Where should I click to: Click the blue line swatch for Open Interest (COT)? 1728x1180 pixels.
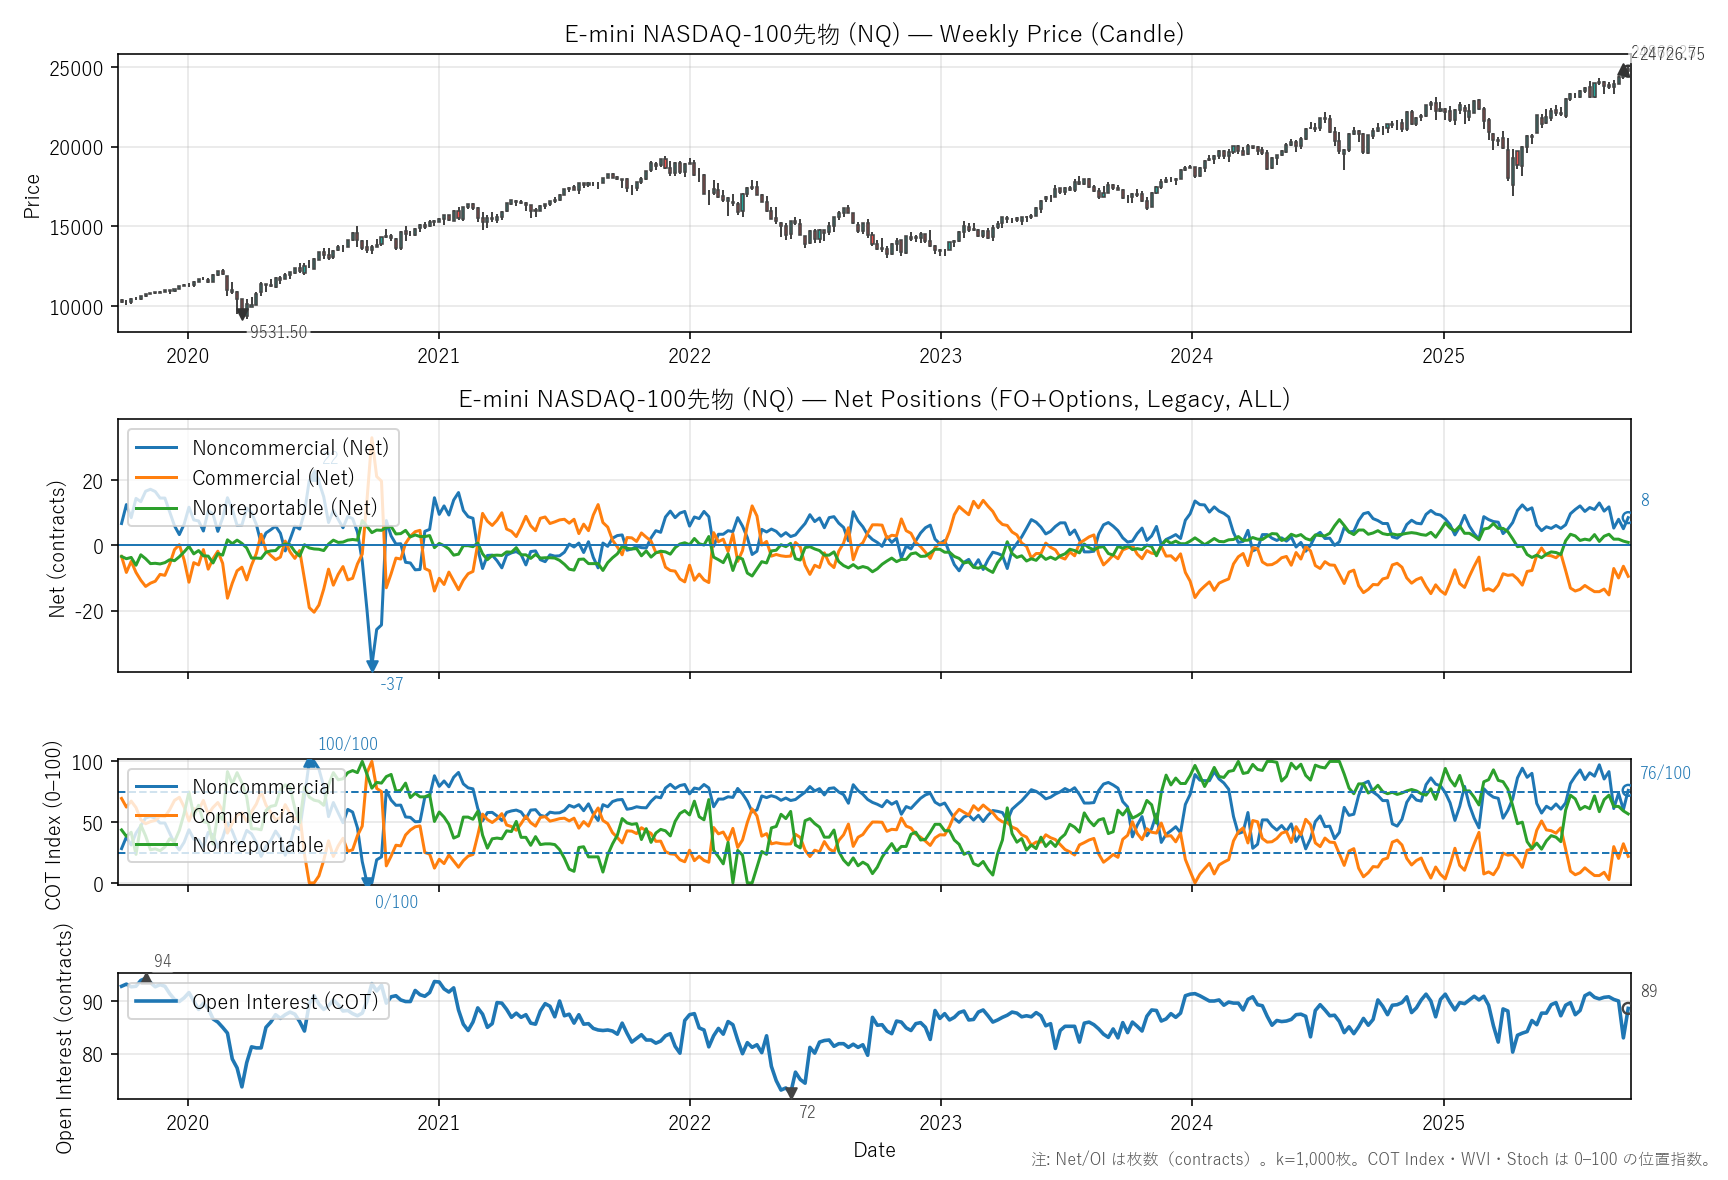156,1002
